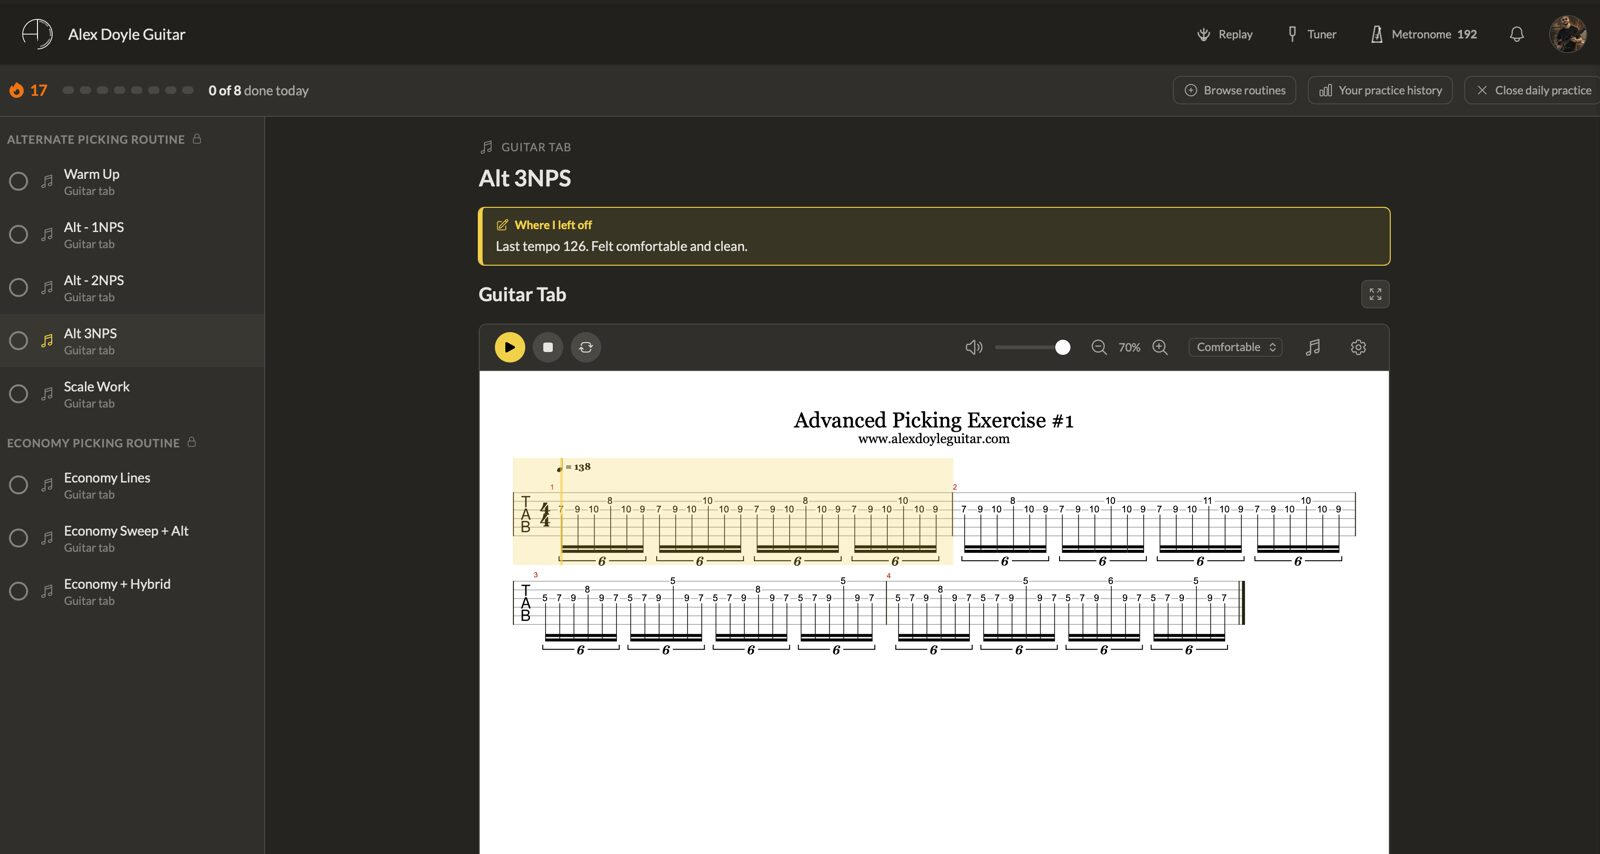Click the volume slider handle
Image resolution: width=1600 pixels, height=854 pixels.
click(x=1062, y=347)
